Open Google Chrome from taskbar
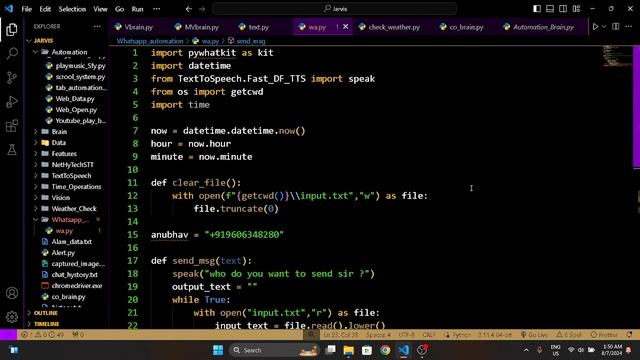Viewport: 640px width, 360px height. 385,350
